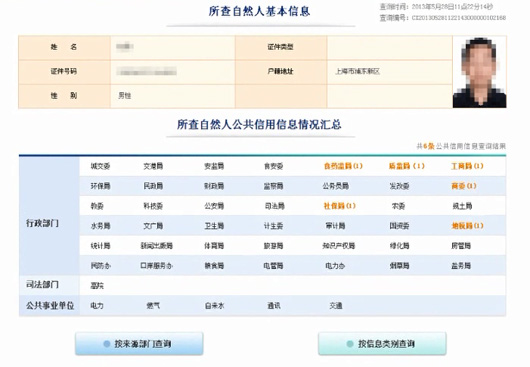Select the 知识产权局 department entry
530x367 pixels.
(x=338, y=246)
